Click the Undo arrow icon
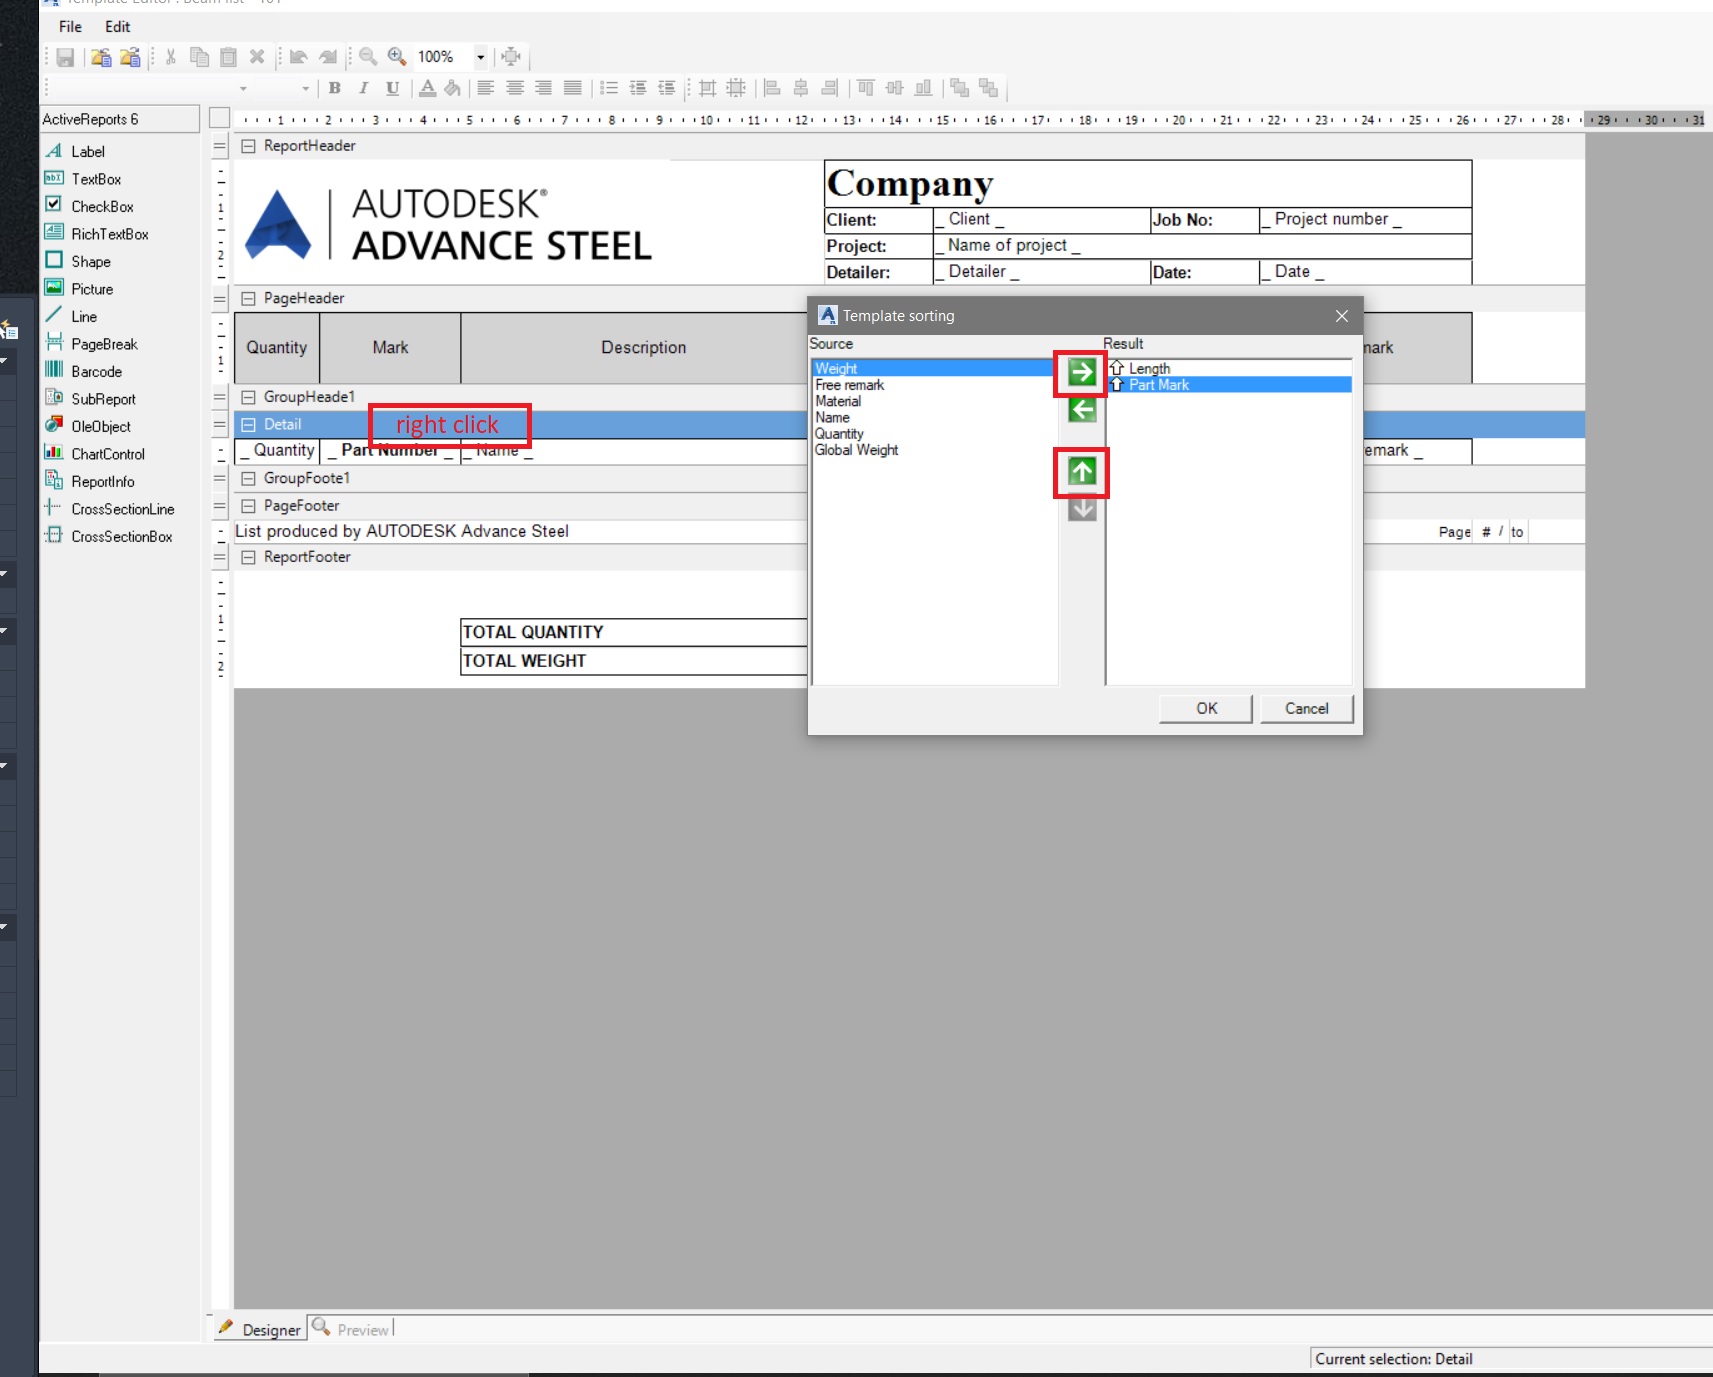Viewport: 1713px width, 1377px height. 298,57
